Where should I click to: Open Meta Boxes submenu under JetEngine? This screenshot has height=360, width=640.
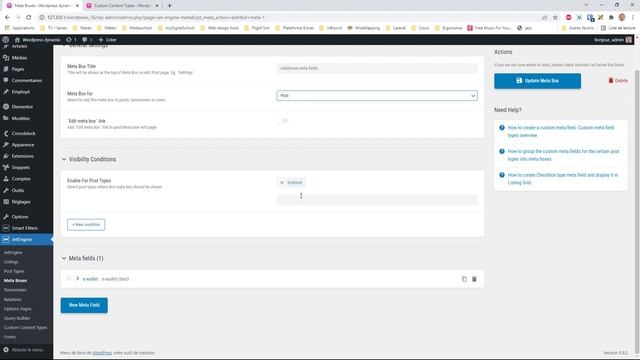pos(15,280)
